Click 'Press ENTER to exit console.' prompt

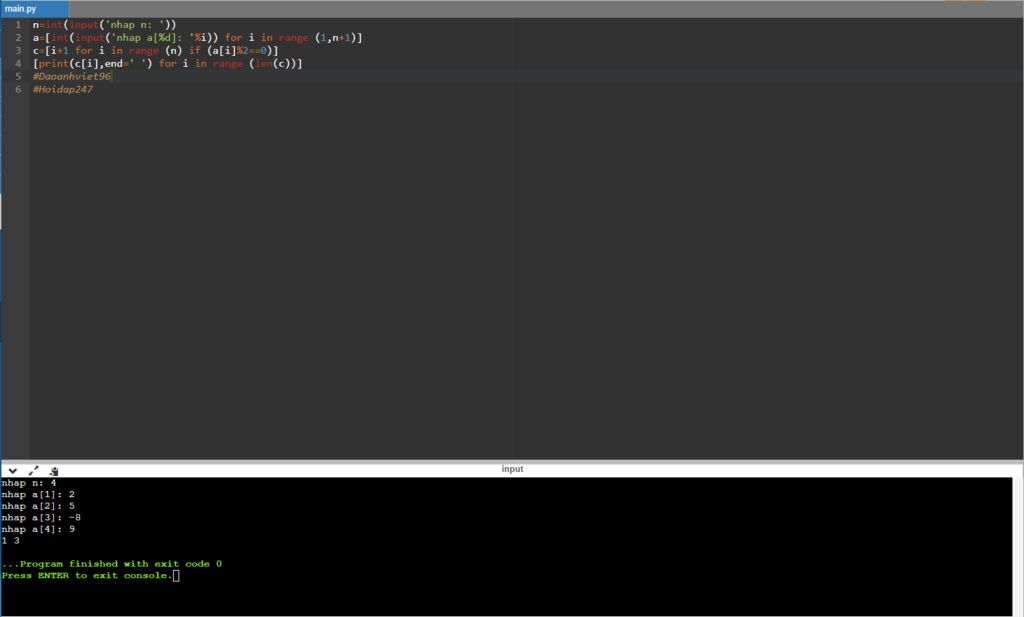tap(87, 575)
